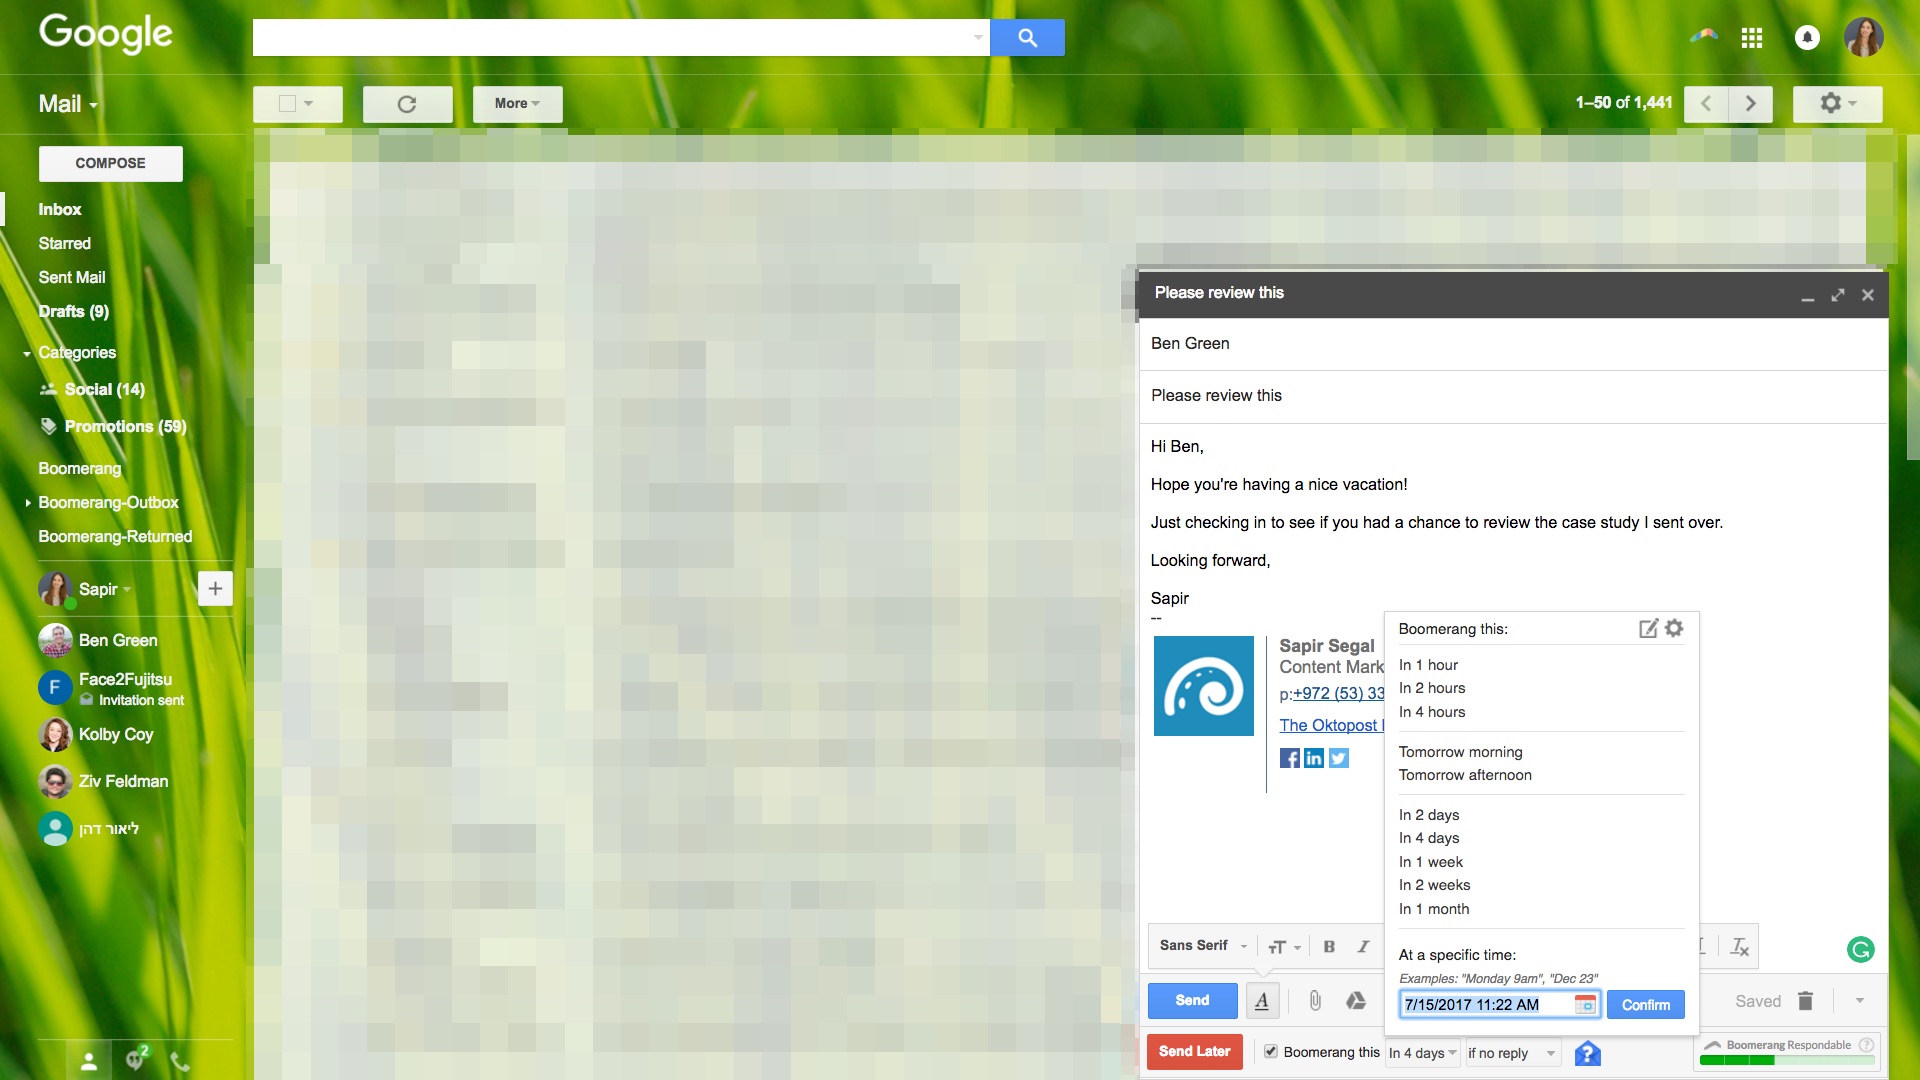Select 'Tomorrow morning' from the Boomerang menu
Viewport: 1920px width, 1080px height.
pyautogui.click(x=1460, y=752)
